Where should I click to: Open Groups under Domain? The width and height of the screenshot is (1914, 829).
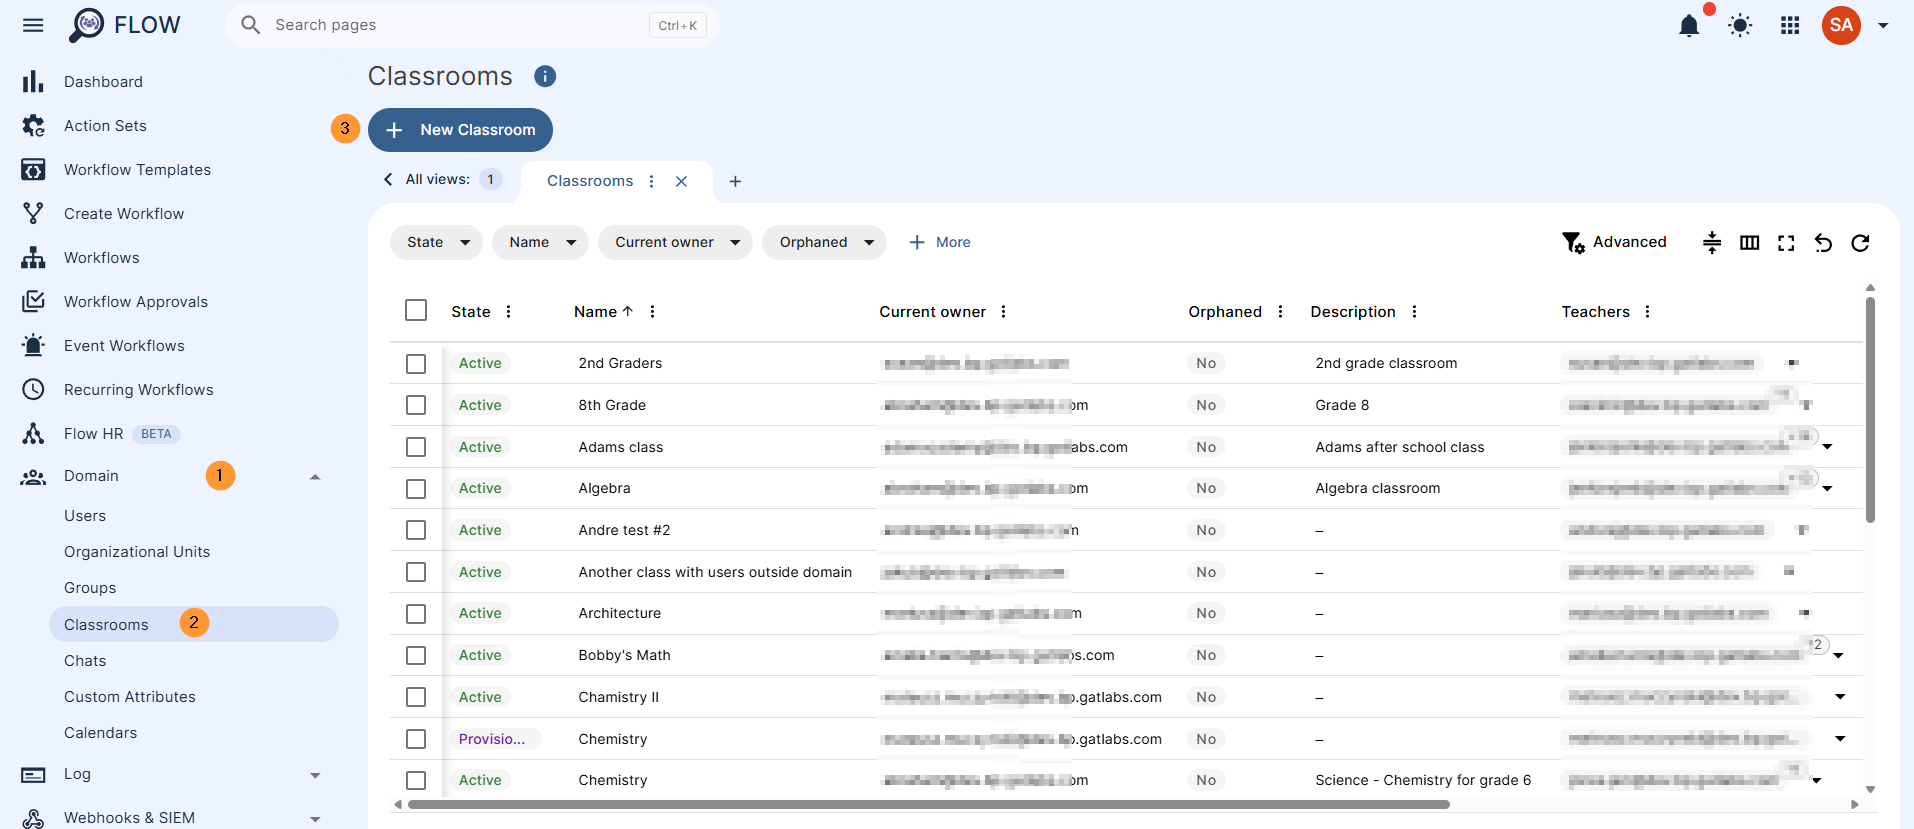pos(90,588)
